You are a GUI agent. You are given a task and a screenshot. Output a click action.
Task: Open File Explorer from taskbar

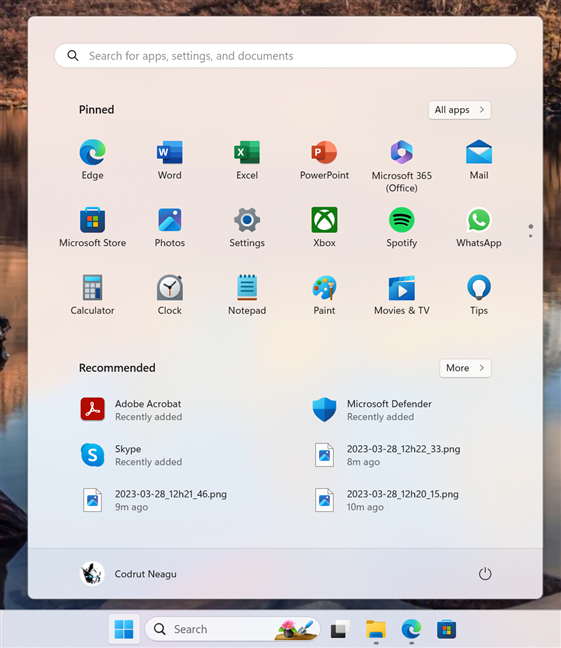(376, 629)
